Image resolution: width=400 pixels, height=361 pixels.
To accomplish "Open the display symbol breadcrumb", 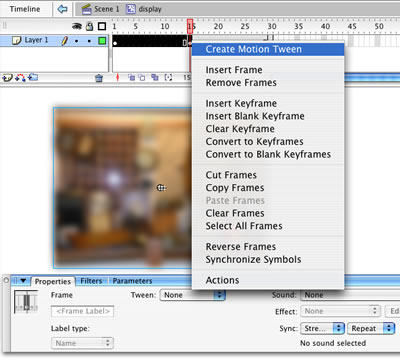I will (144, 9).
